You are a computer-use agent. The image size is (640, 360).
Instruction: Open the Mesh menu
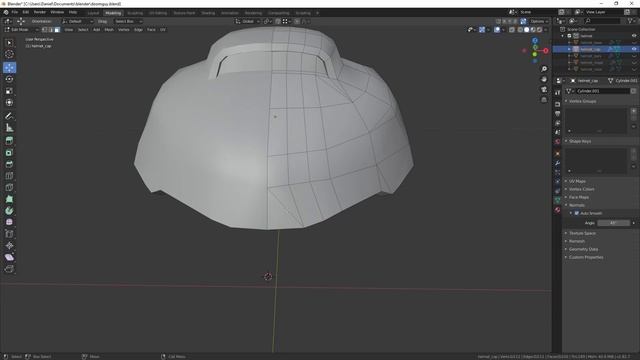click(109, 30)
